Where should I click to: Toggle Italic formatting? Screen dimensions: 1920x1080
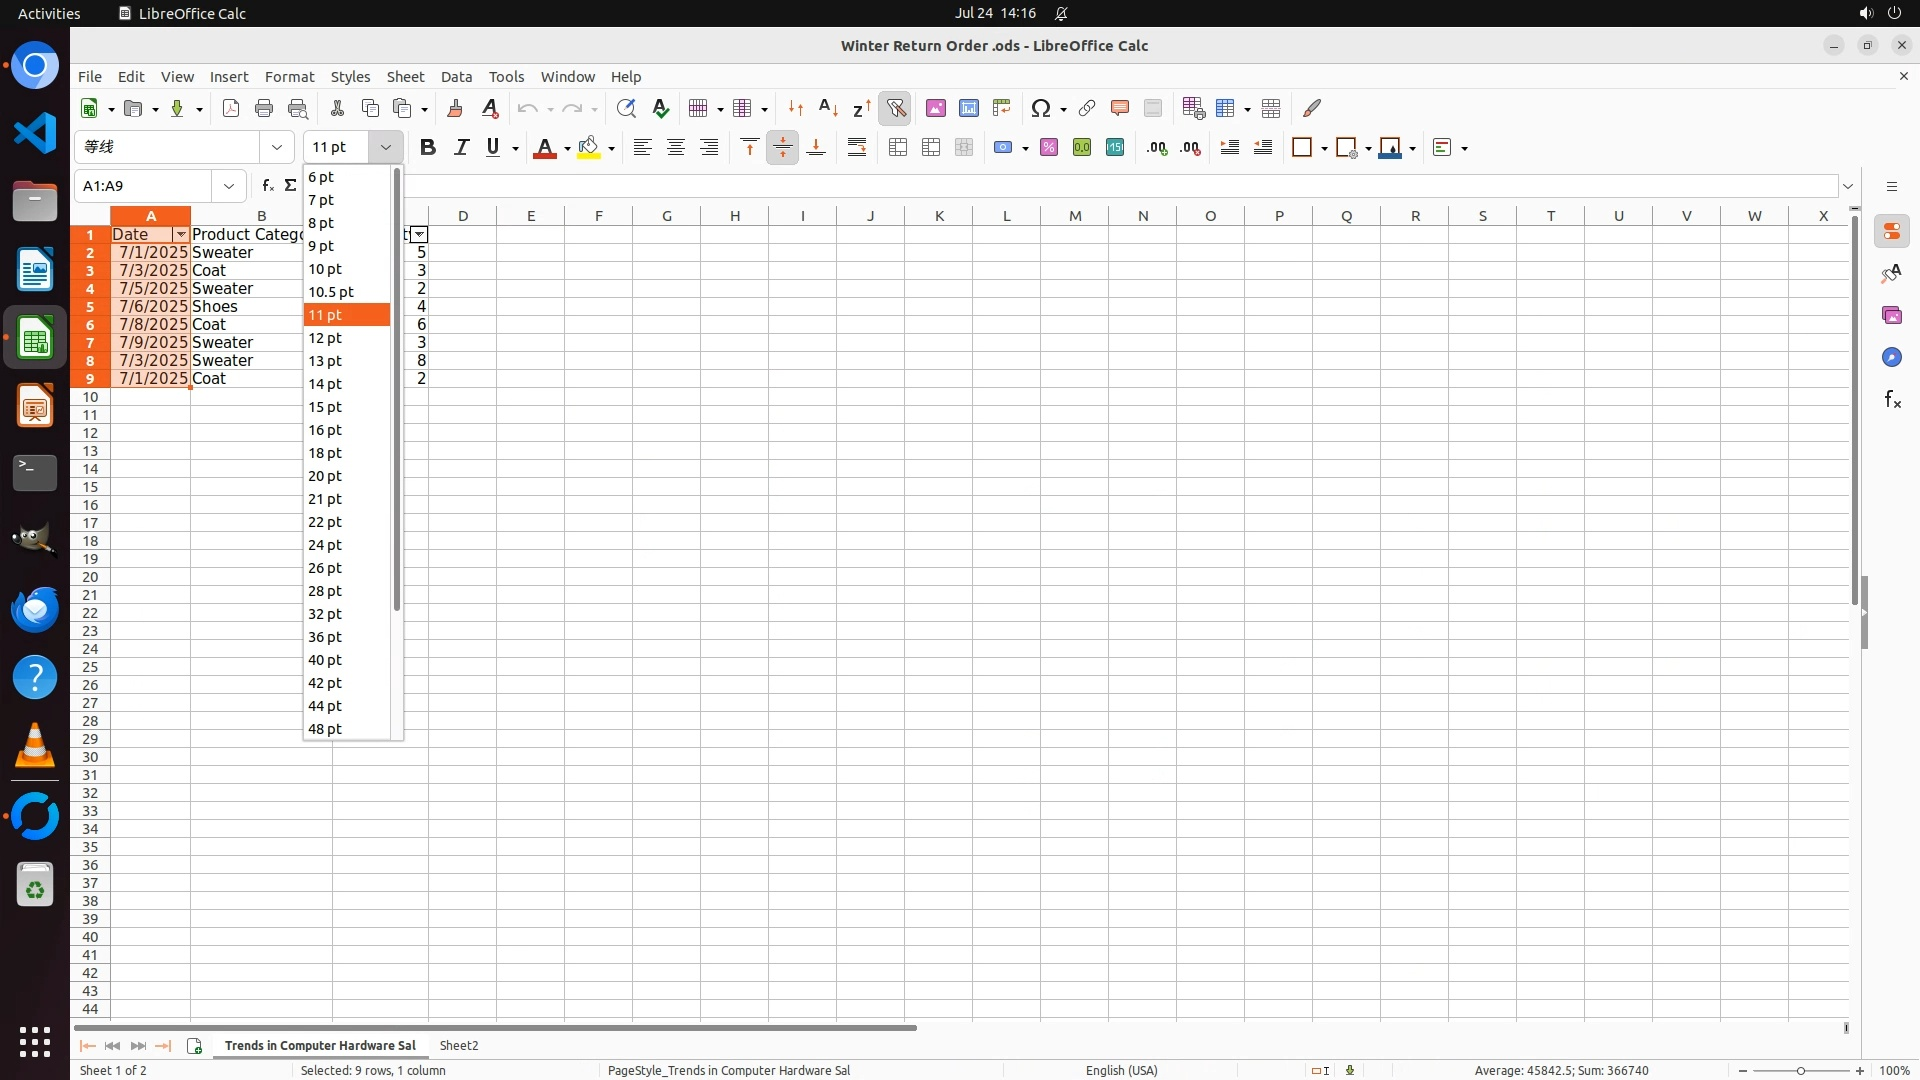(461, 147)
